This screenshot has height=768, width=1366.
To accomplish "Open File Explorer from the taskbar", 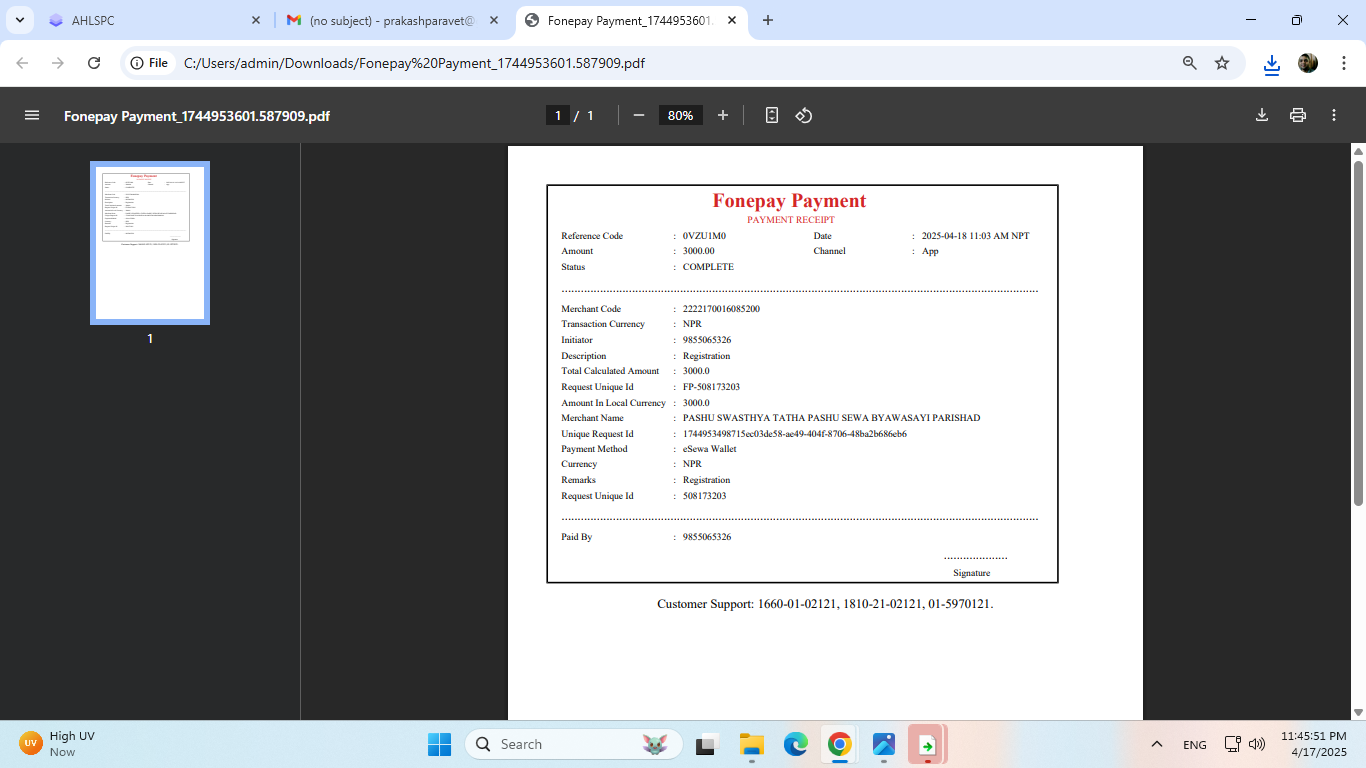I will point(751,744).
